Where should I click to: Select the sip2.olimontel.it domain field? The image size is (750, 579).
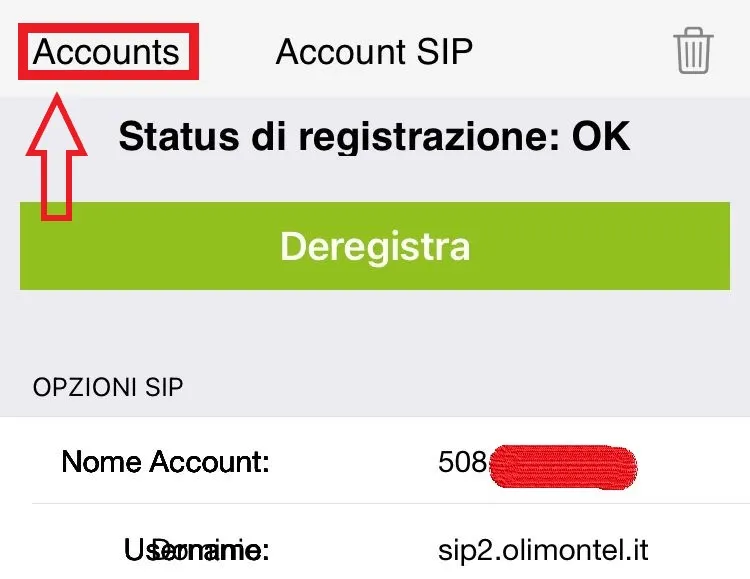pos(543,549)
